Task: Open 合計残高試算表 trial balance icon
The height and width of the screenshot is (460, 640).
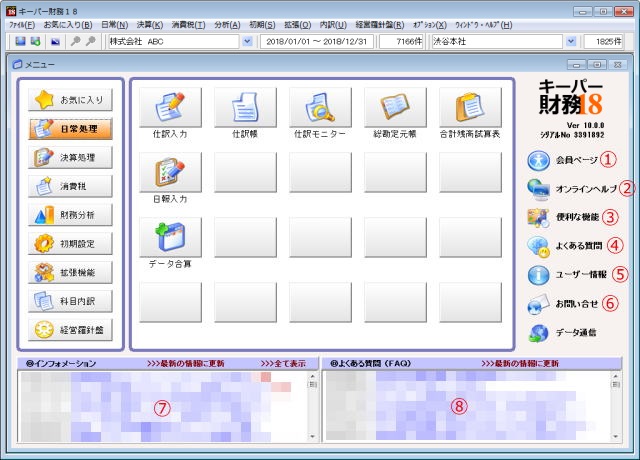Action: click(470, 107)
